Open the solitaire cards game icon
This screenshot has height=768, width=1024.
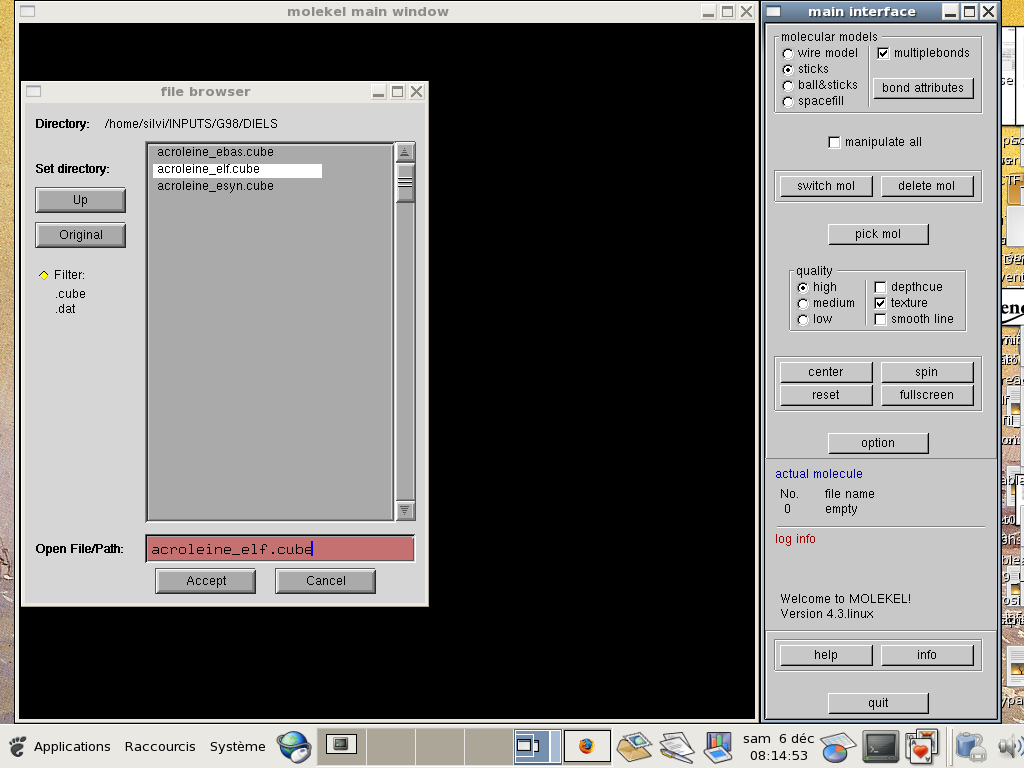click(x=921, y=746)
